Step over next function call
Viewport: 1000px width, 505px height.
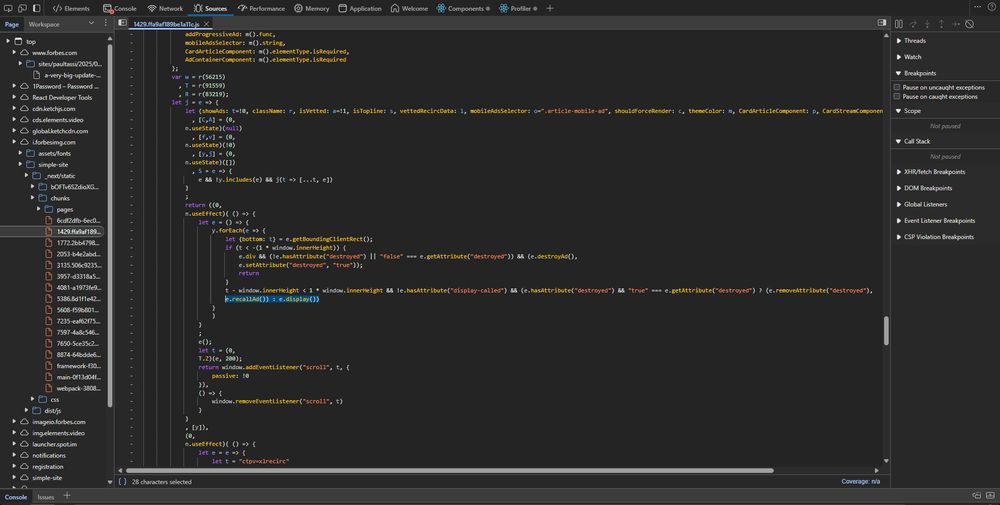click(x=913, y=24)
